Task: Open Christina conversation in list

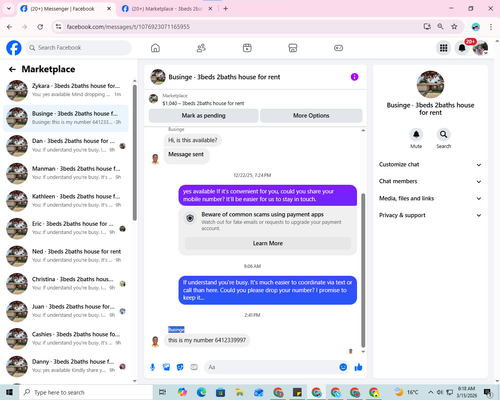Action: [x=67, y=284]
